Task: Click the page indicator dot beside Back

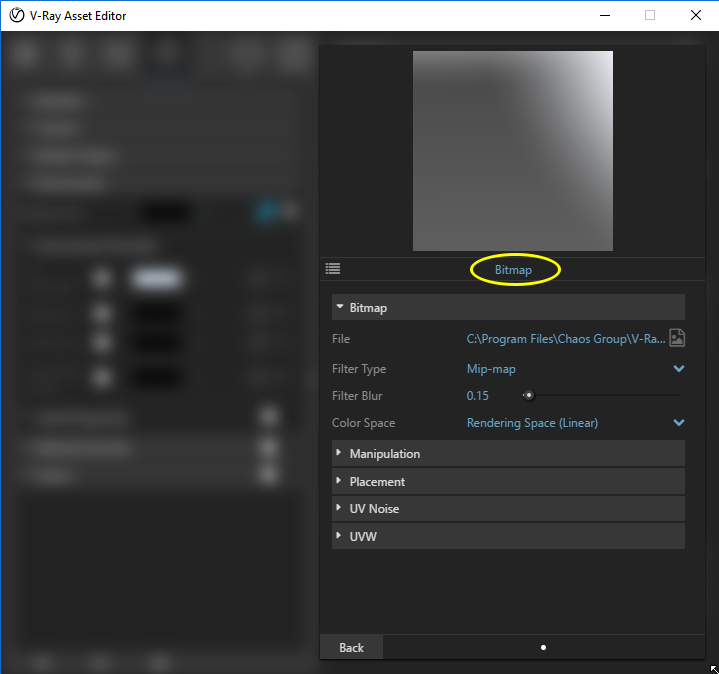Action: pyautogui.click(x=543, y=647)
